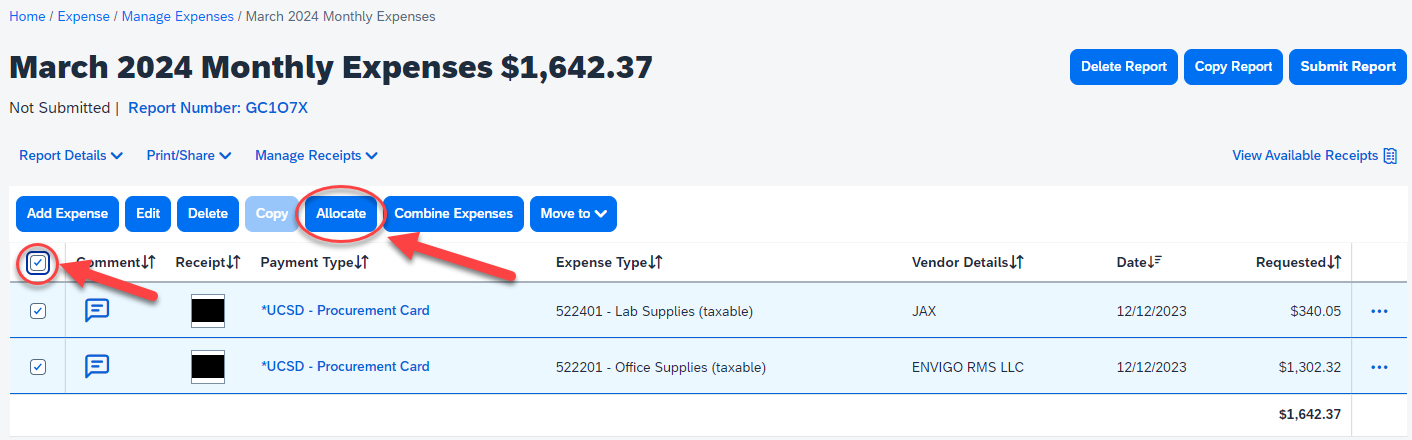Click the Allocate button
Screen dimensions: 1412x440
point(341,214)
